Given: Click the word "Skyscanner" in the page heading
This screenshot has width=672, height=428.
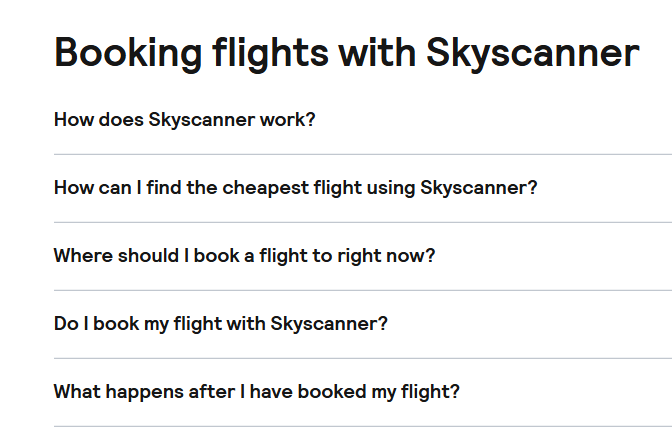Looking at the screenshot, I should pos(532,52).
